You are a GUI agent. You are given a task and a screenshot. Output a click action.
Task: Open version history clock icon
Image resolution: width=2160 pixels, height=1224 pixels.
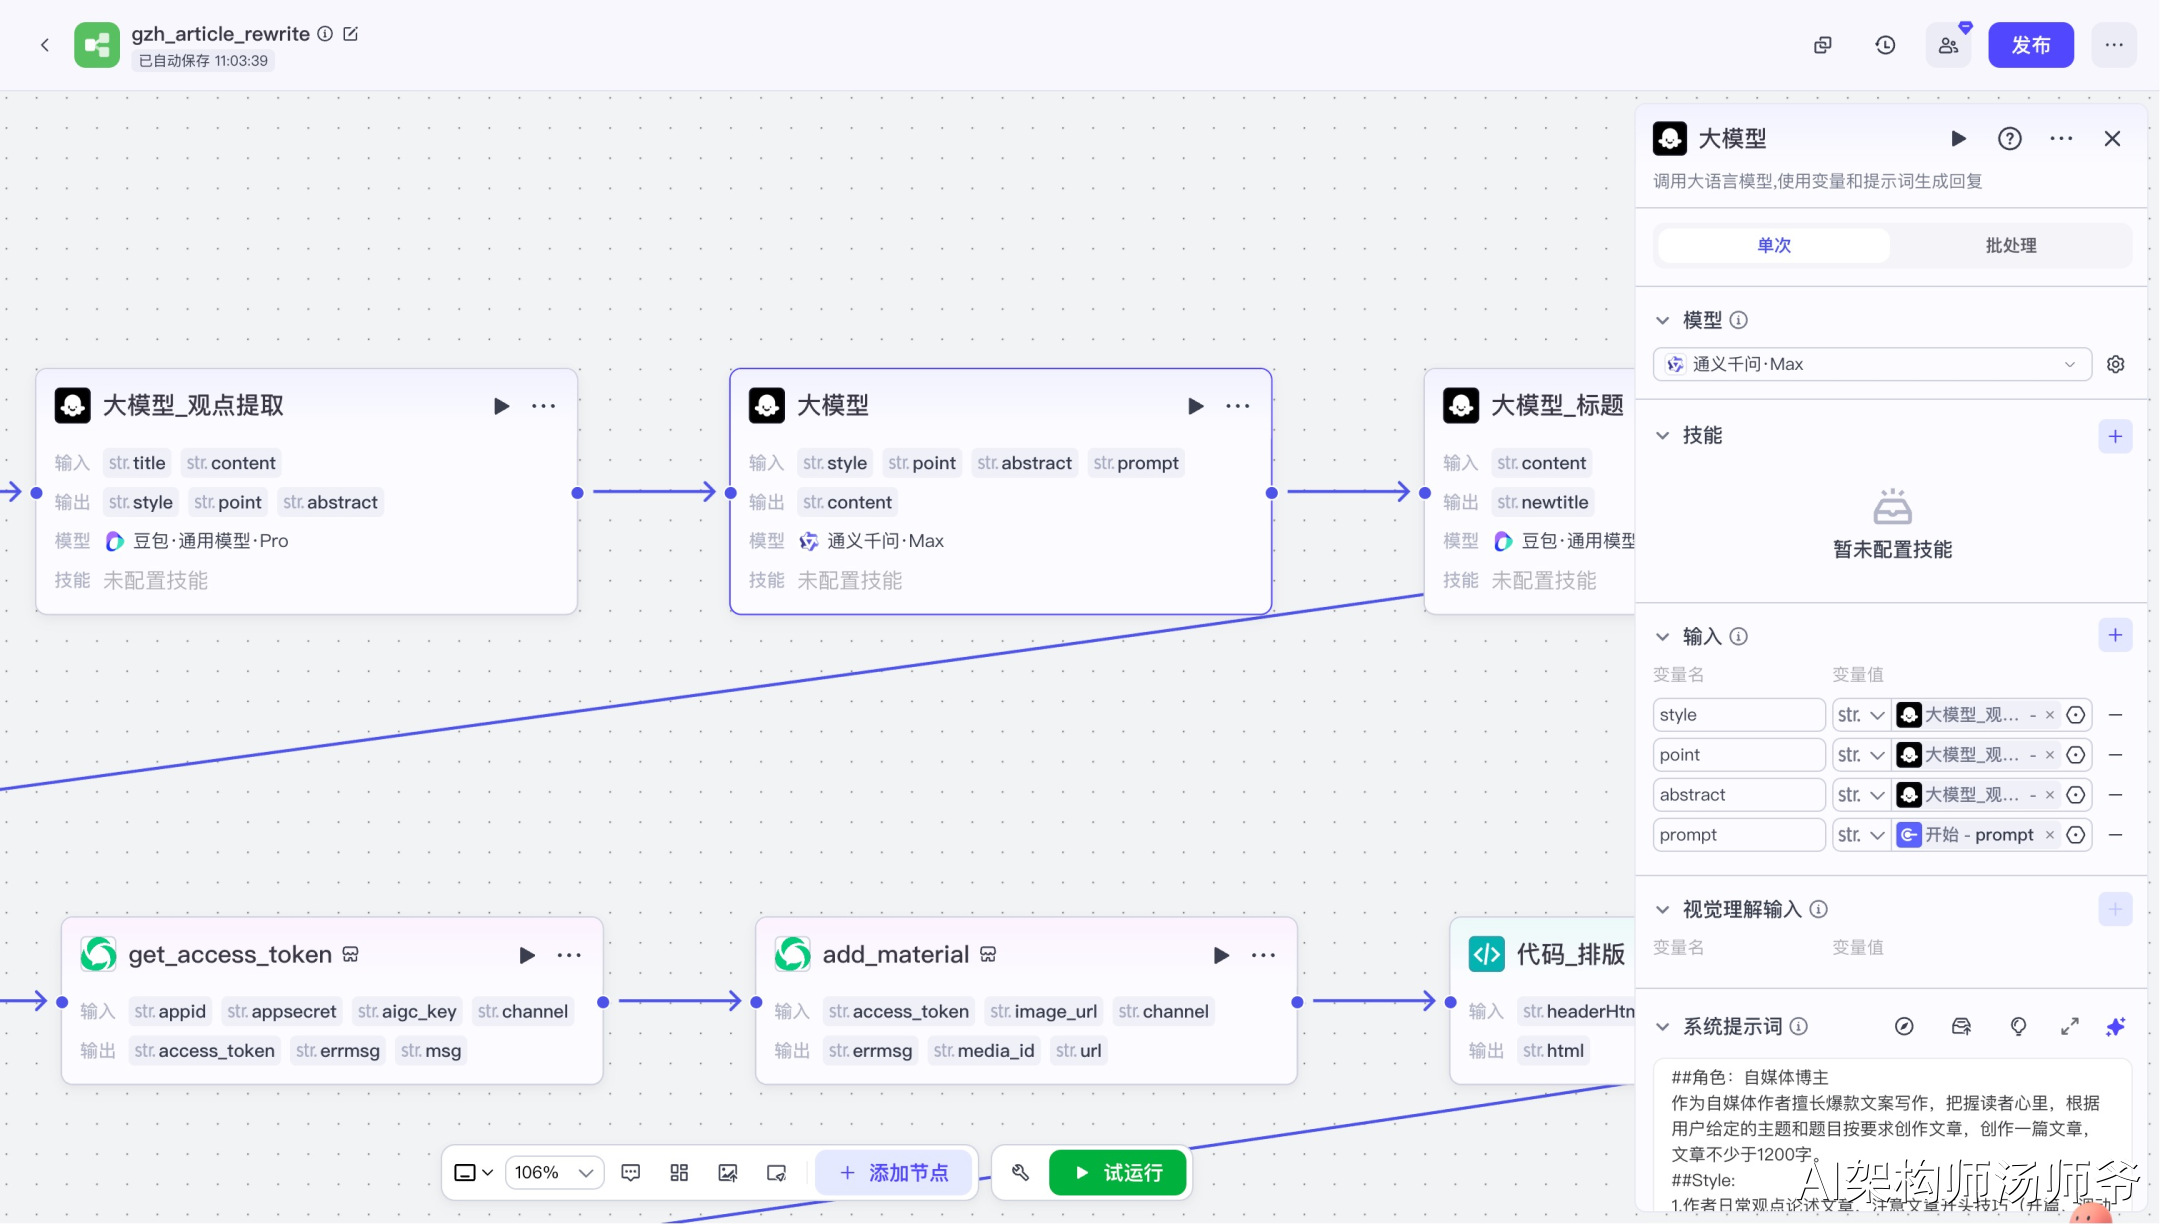click(x=1885, y=45)
